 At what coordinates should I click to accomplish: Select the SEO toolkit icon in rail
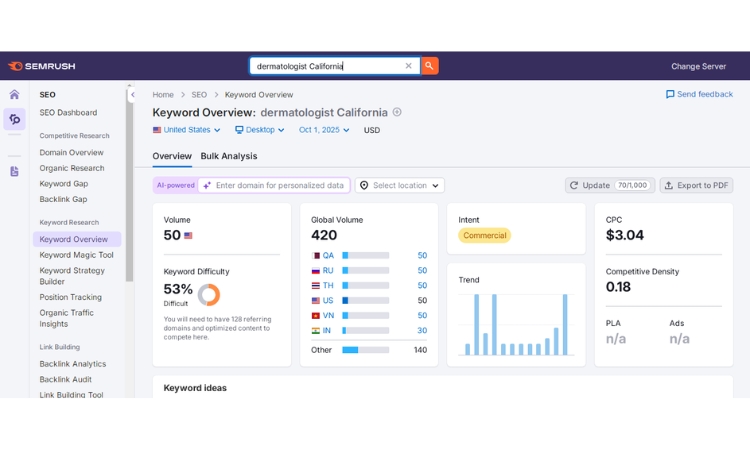(14, 120)
